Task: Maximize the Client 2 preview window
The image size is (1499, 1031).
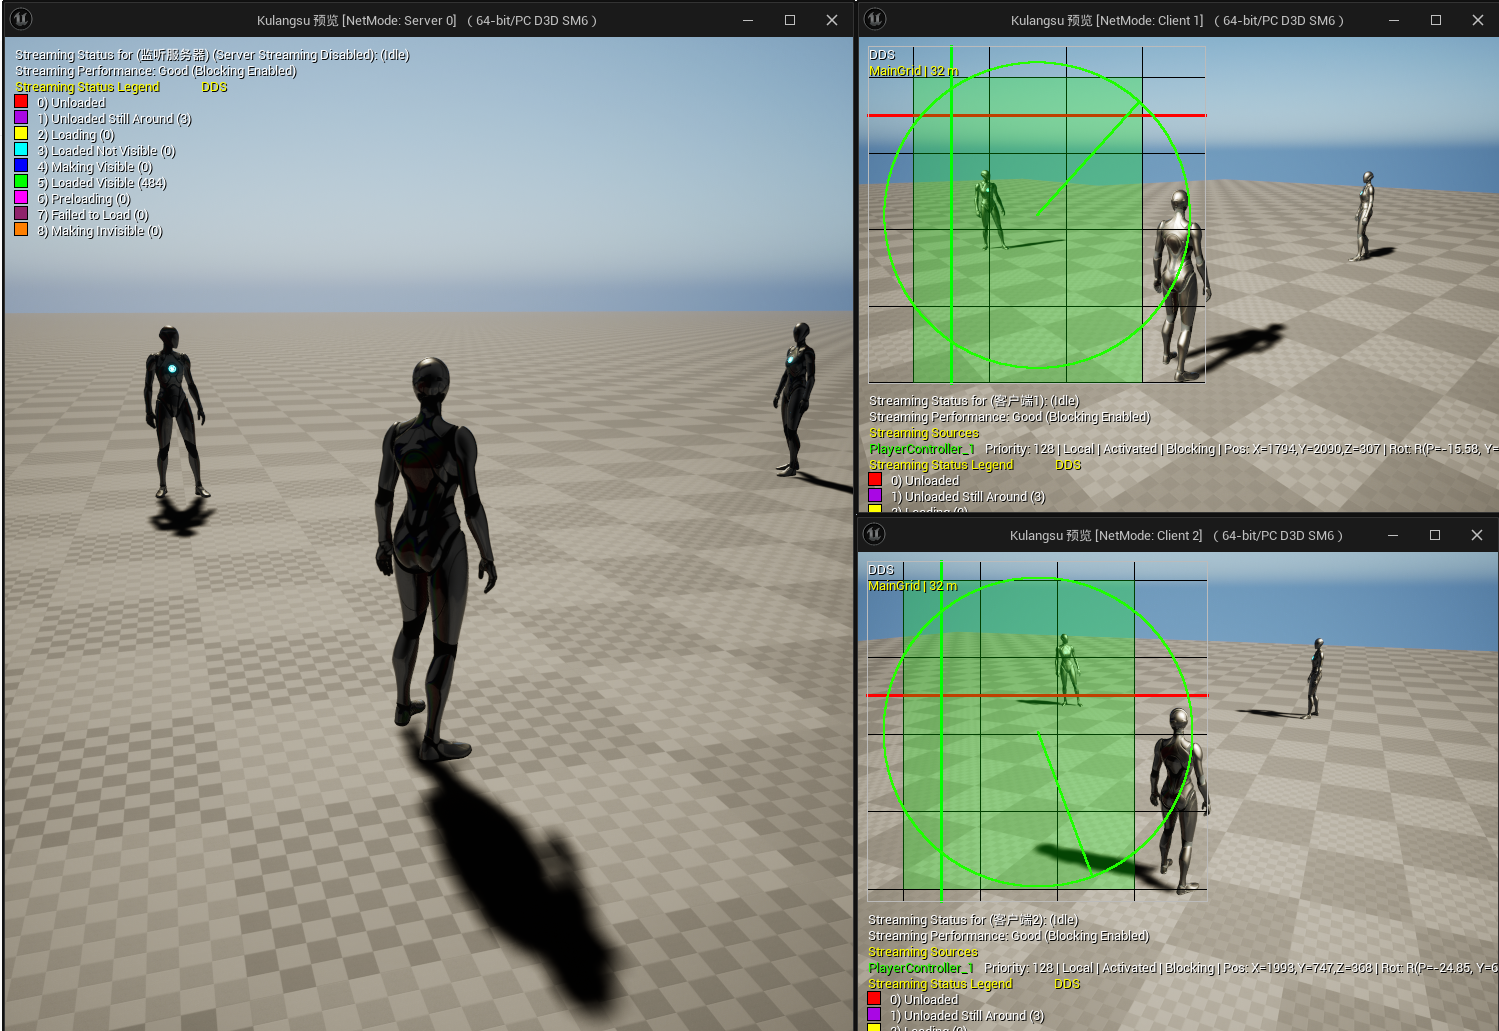Action: [x=1435, y=535]
